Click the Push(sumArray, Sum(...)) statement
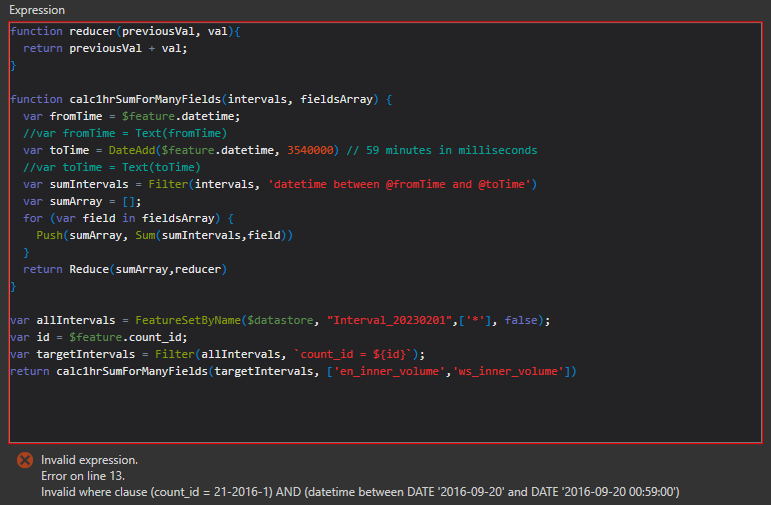The height and width of the screenshot is (505, 771). (x=162, y=235)
